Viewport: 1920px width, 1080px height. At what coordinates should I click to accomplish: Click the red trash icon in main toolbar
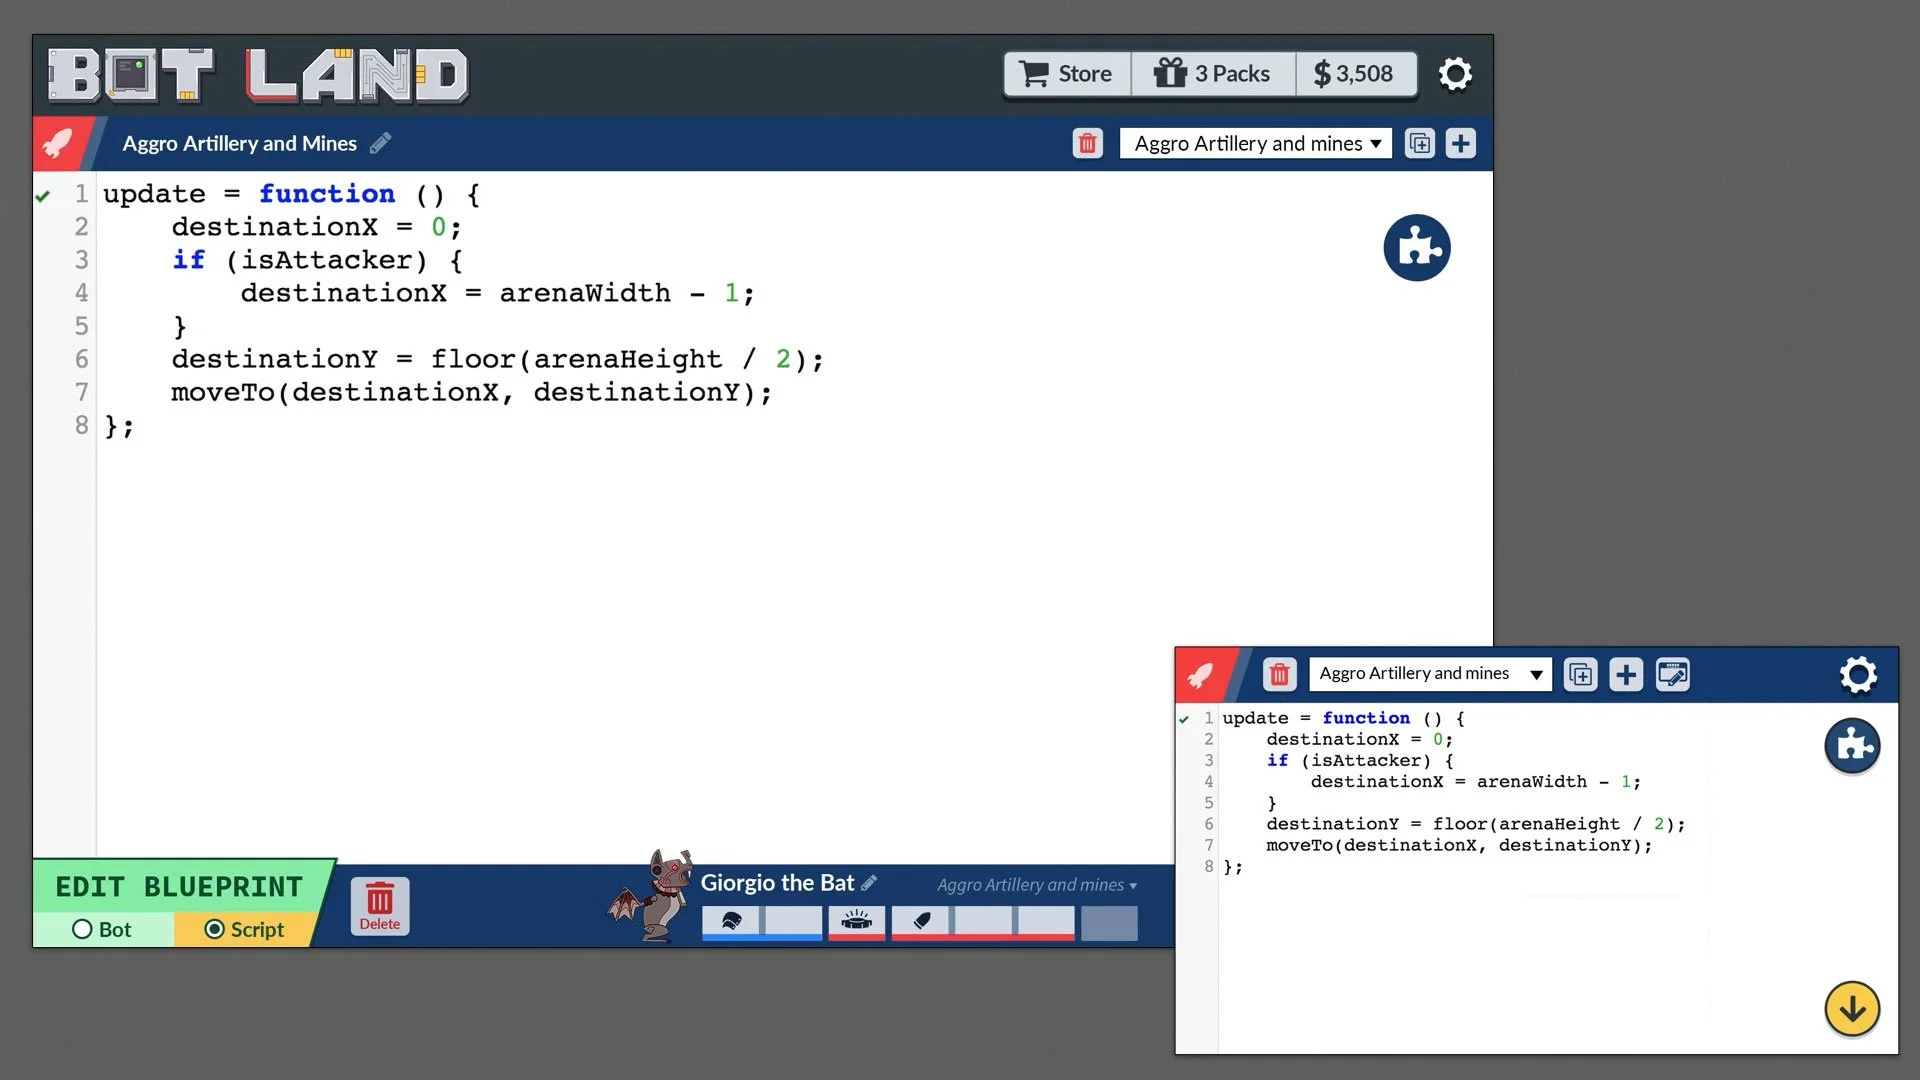1087,144
